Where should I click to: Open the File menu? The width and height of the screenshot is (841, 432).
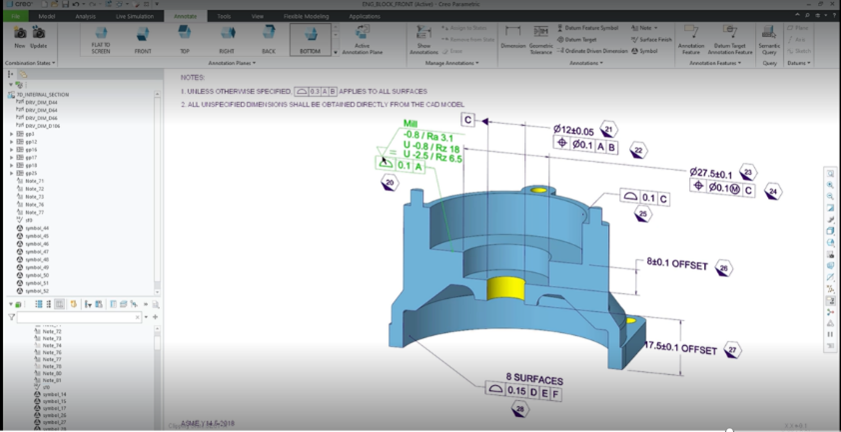pos(16,16)
